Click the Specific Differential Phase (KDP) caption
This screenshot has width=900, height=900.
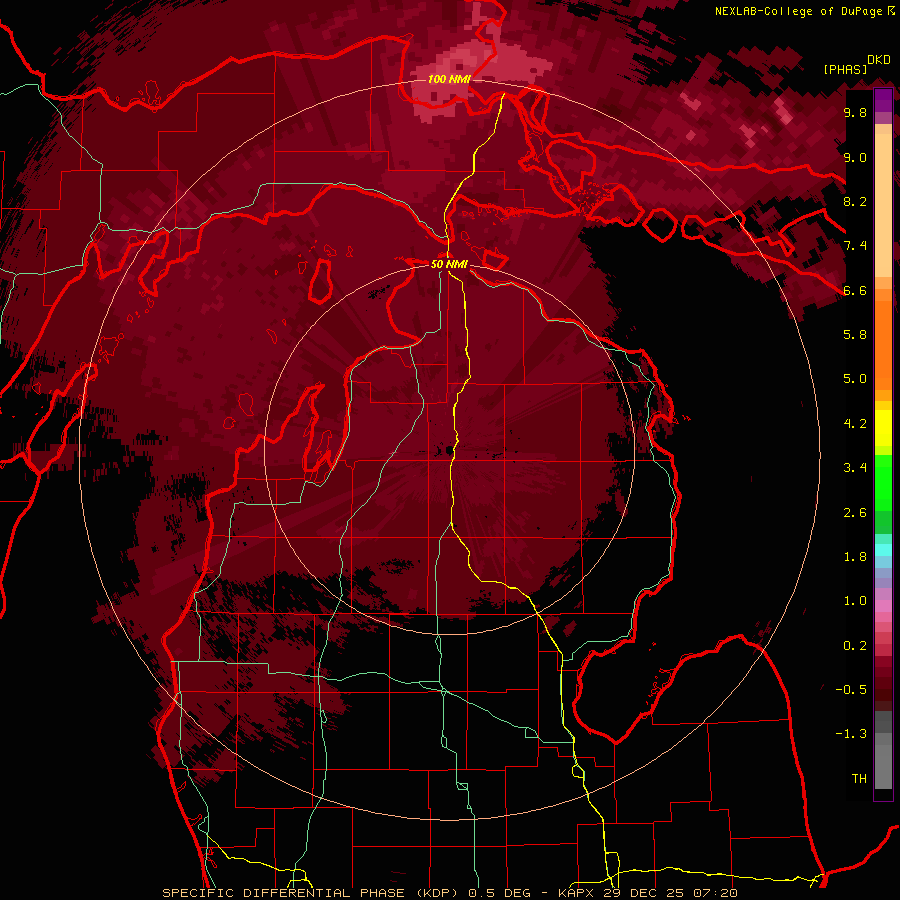point(312,893)
